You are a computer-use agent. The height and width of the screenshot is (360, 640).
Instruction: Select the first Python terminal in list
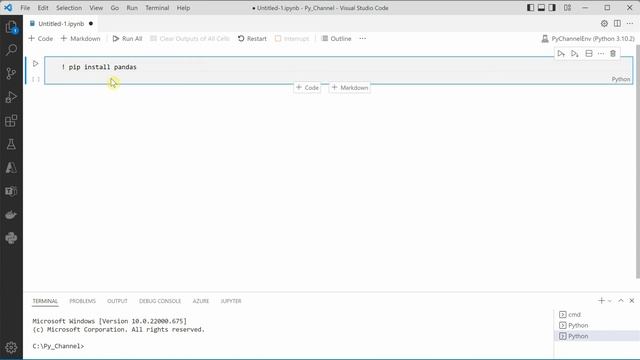tap(598, 325)
